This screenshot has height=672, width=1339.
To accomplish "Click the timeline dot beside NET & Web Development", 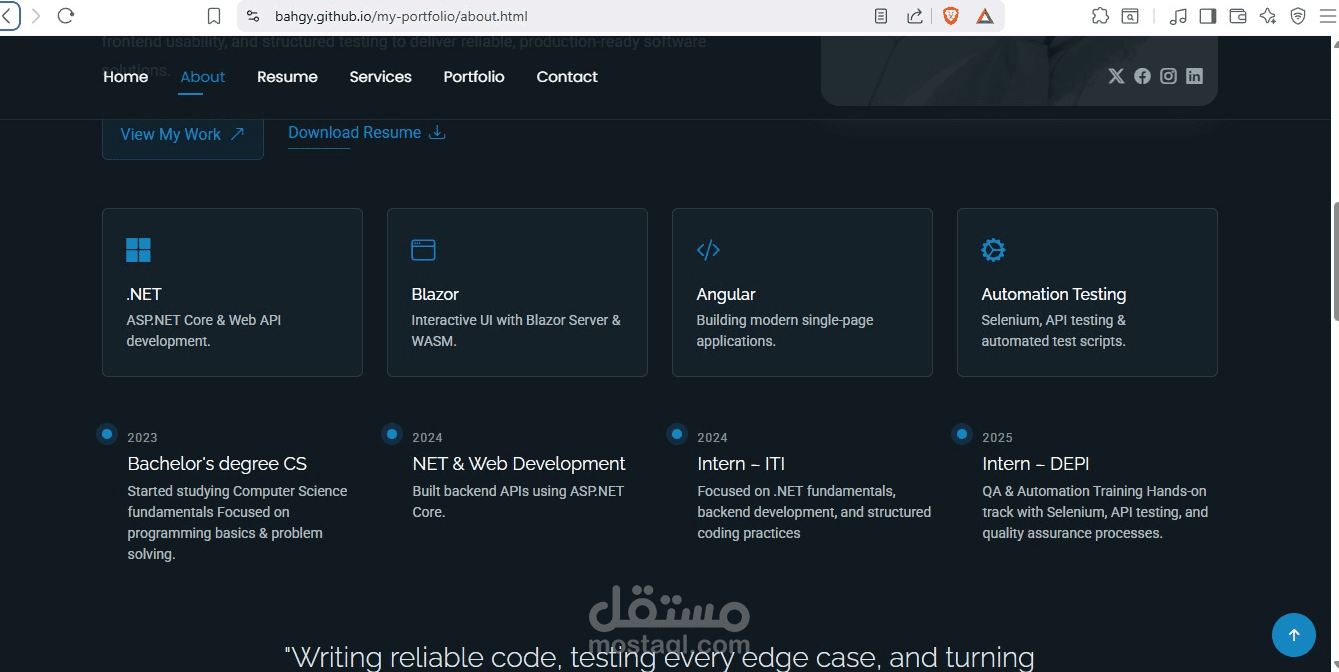I will [392, 434].
